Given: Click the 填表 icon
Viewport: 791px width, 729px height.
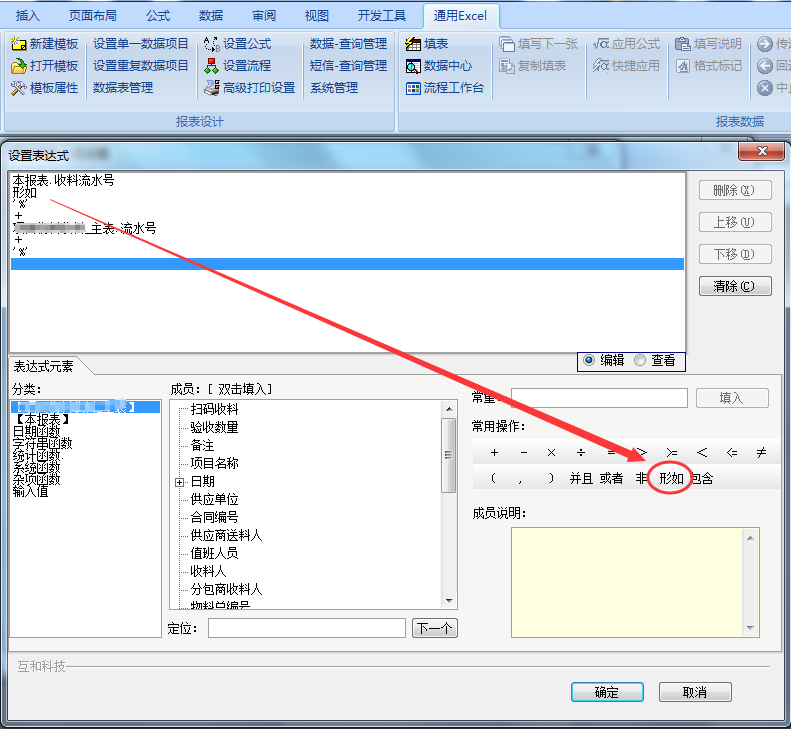Looking at the screenshot, I should (x=413, y=44).
